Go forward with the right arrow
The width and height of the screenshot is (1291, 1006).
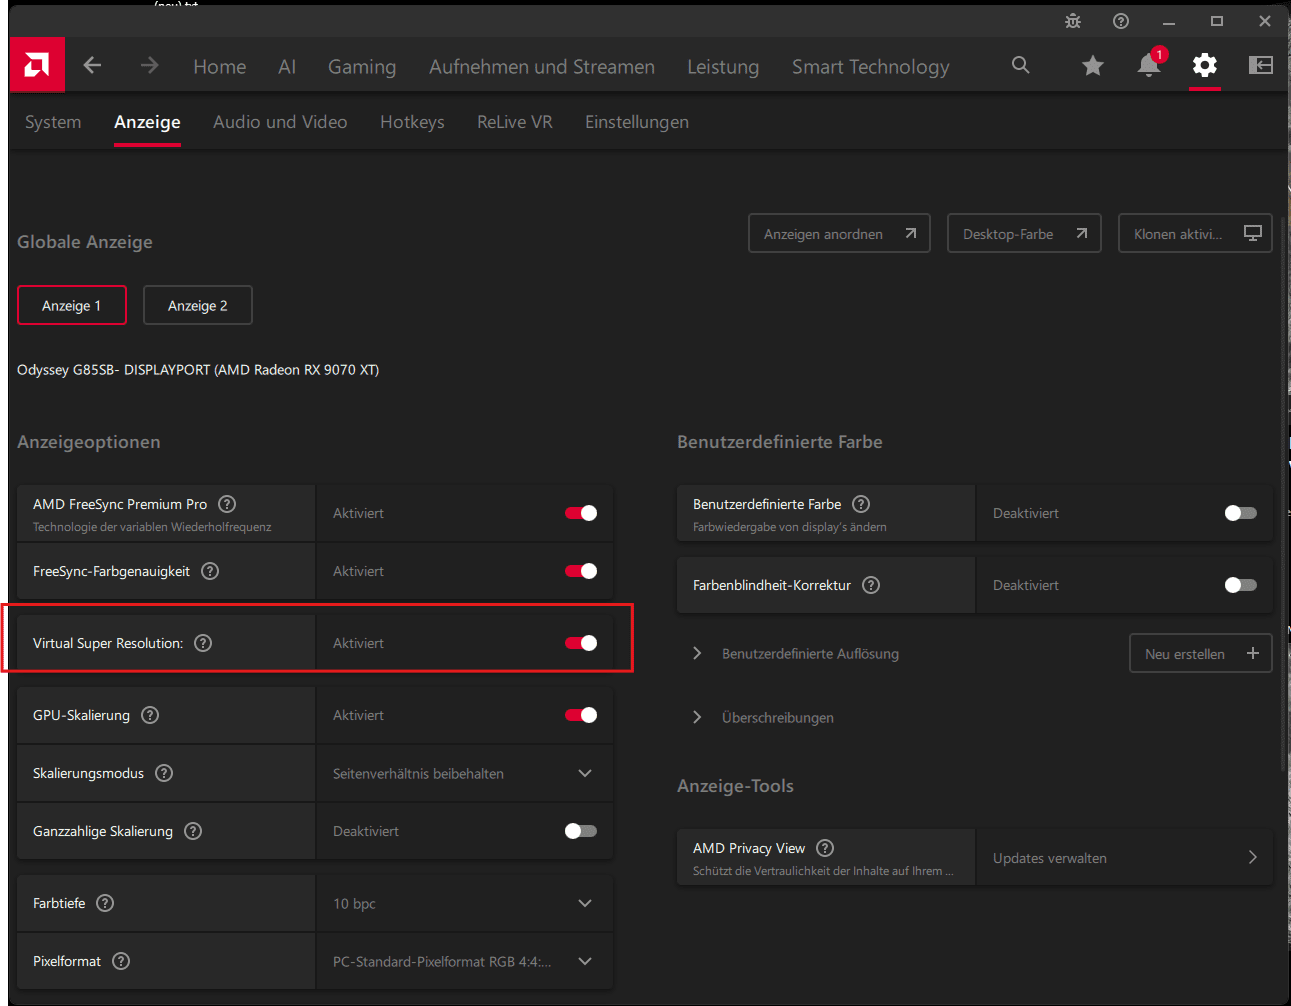[150, 65]
